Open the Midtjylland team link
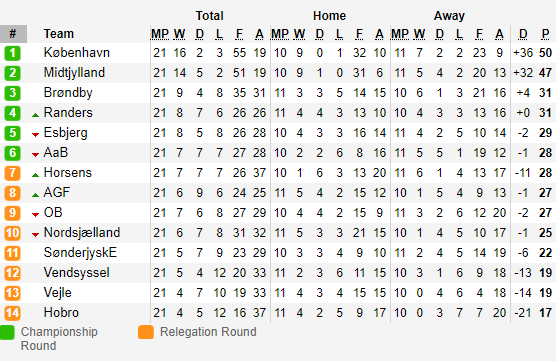 coord(74,73)
